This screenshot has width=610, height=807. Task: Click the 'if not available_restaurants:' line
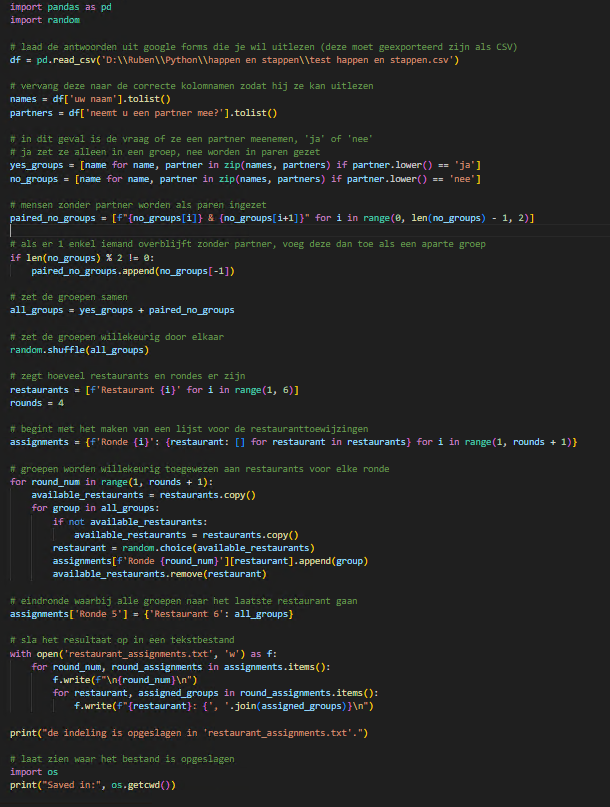(130, 521)
